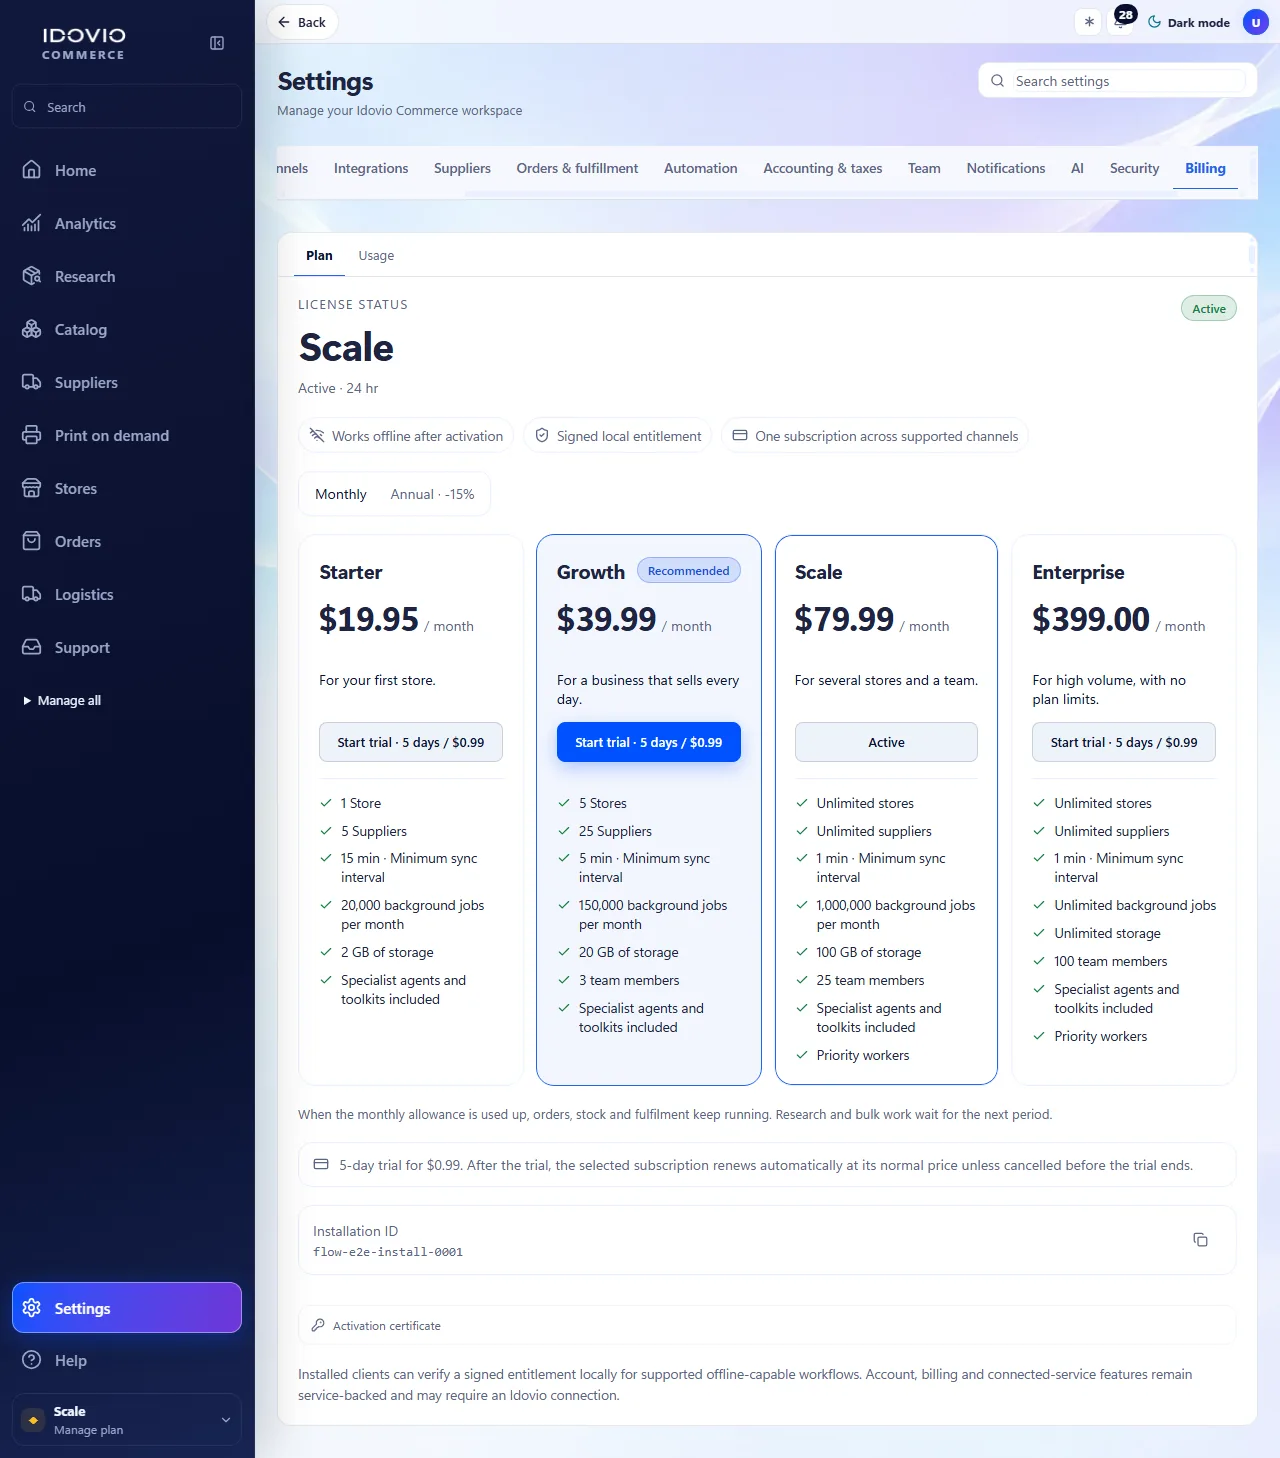Switch to Plan tab

coord(319,256)
